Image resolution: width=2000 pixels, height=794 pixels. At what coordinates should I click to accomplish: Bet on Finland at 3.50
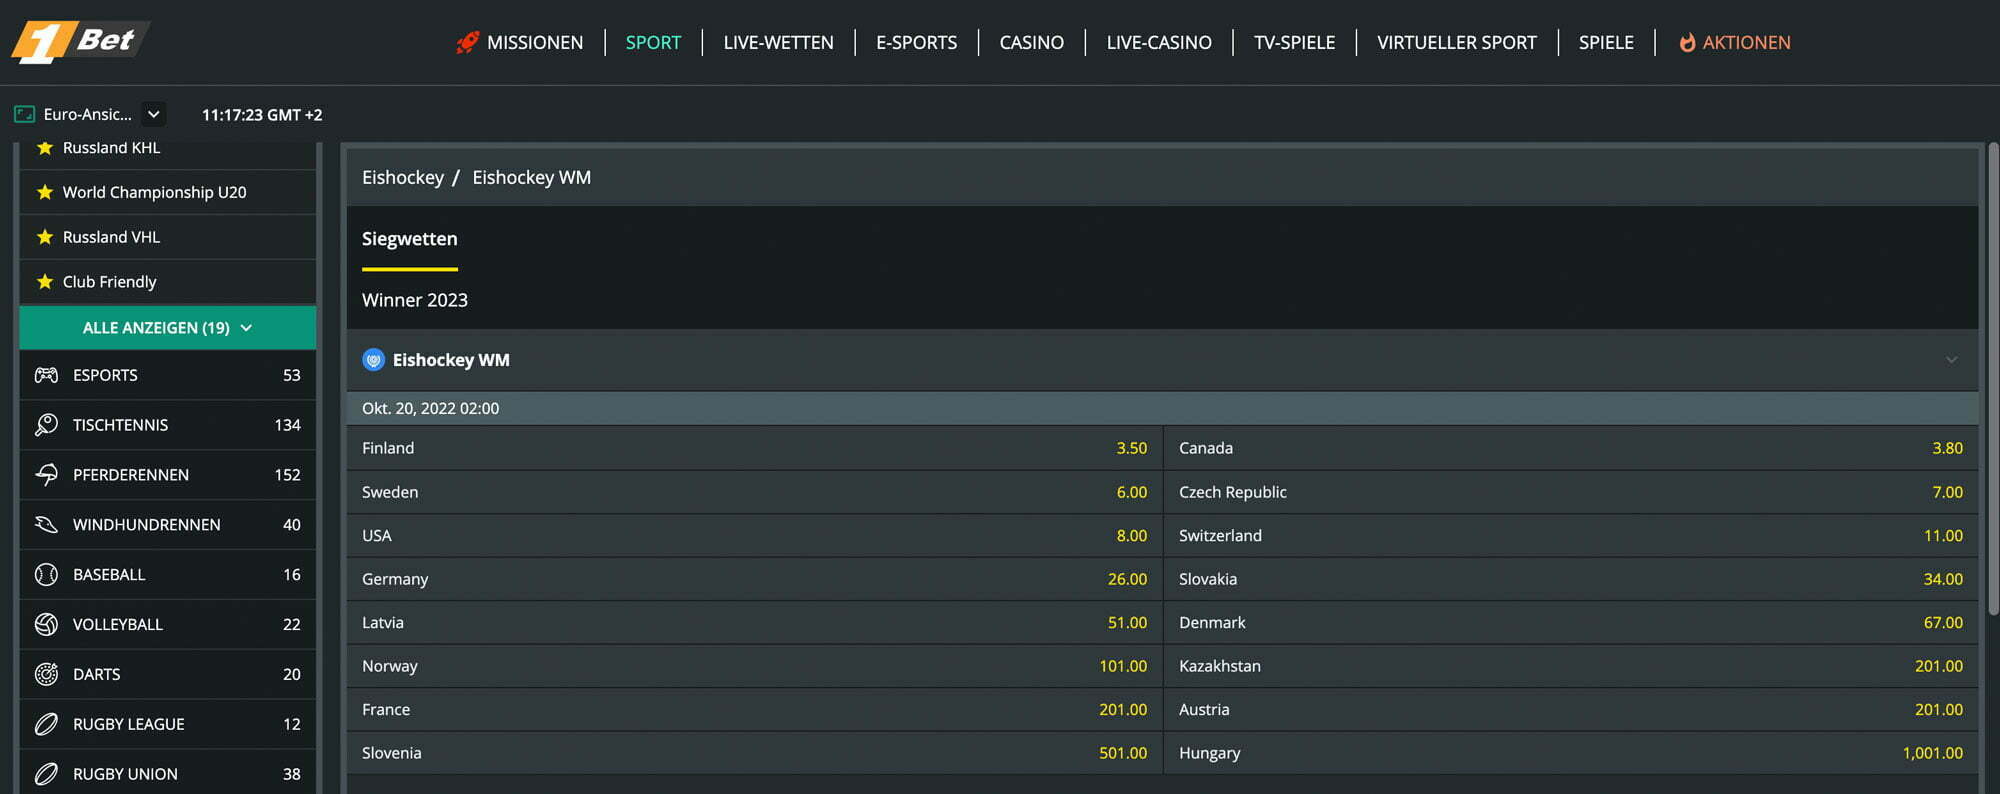click(x=754, y=448)
